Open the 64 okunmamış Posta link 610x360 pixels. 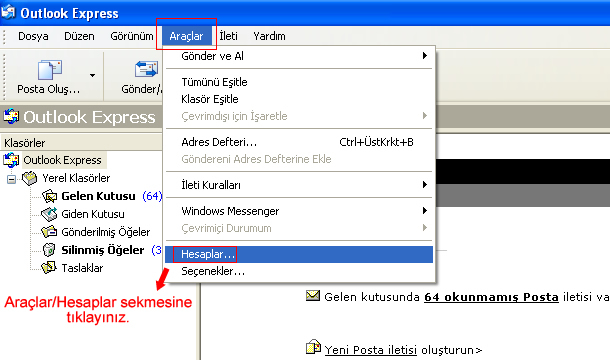[x=491, y=297]
